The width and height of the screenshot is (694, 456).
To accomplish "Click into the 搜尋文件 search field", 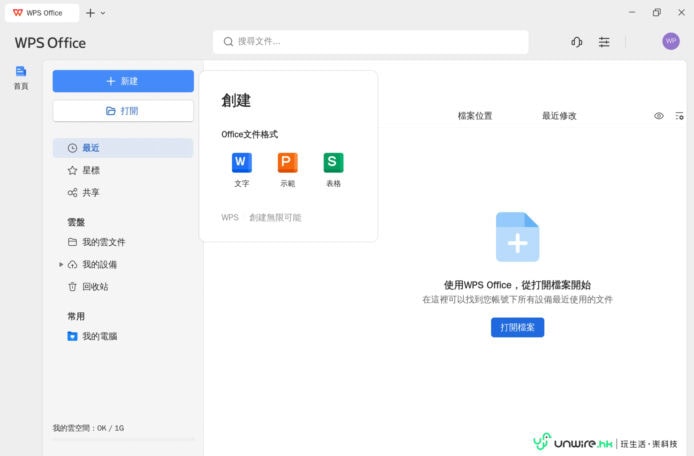I will 370,42.
